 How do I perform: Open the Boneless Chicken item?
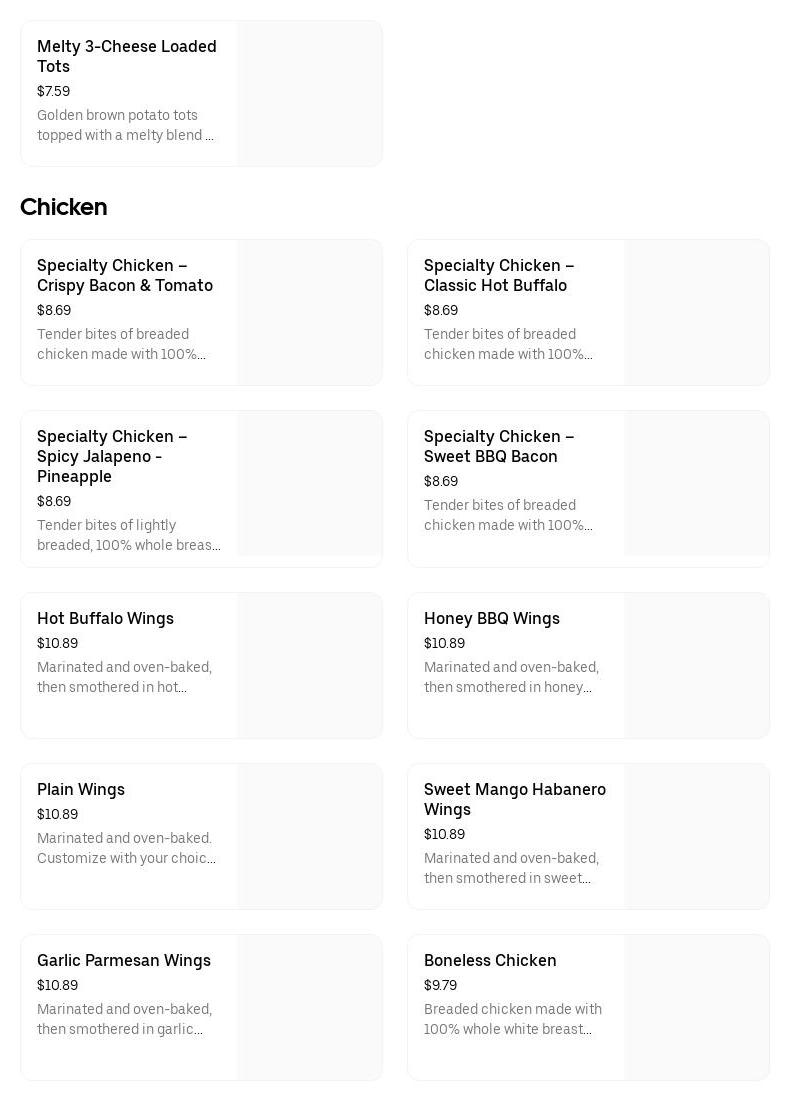click(490, 961)
